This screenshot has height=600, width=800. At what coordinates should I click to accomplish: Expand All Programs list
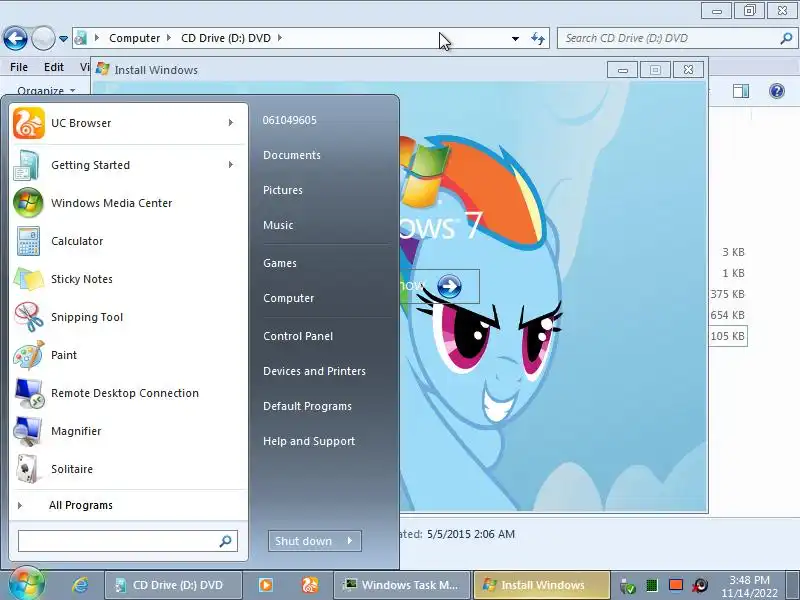(81, 505)
